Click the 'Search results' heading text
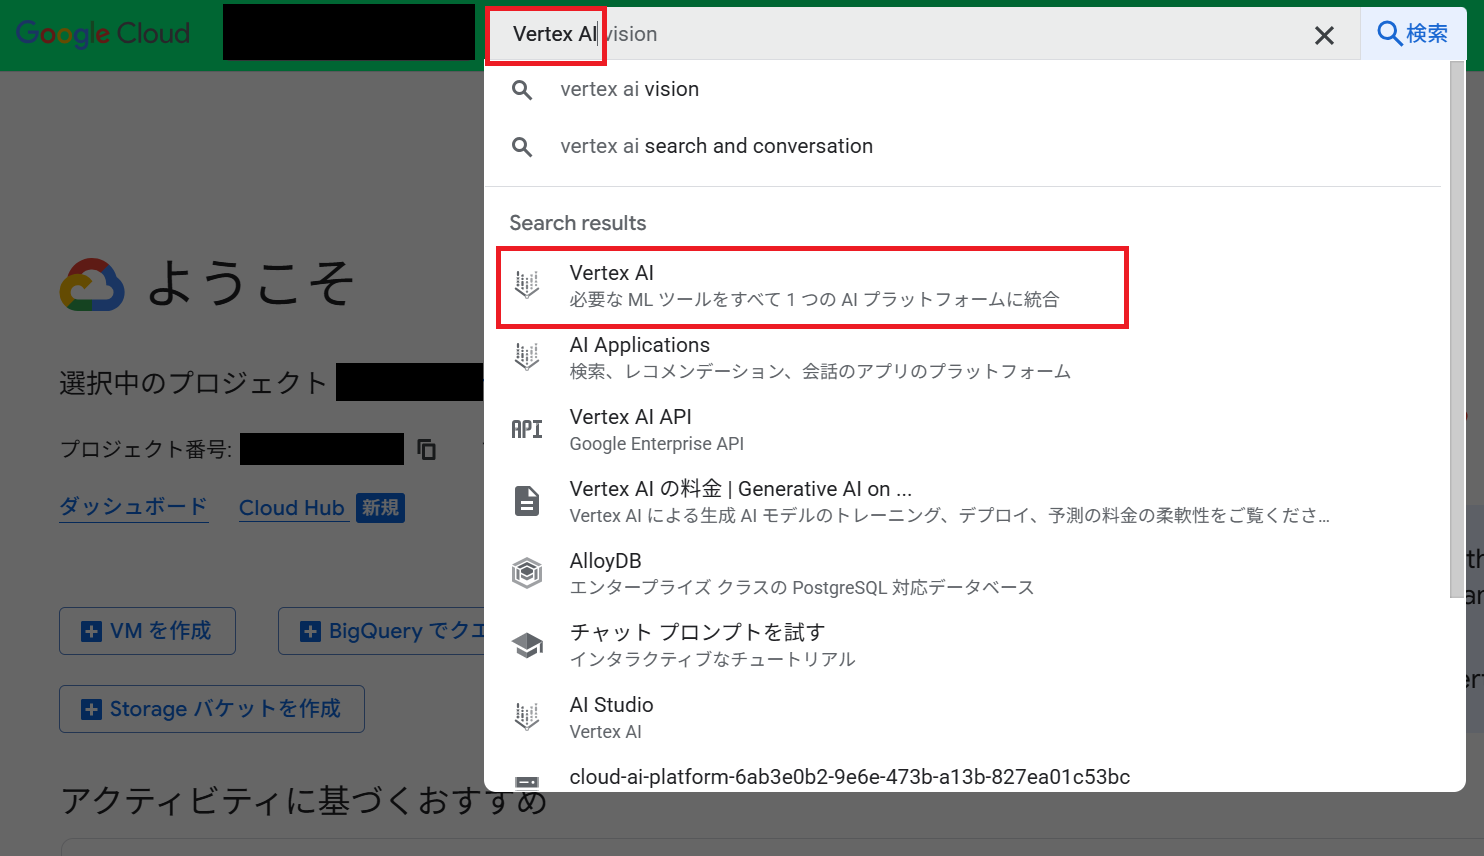 click(578, 223)
